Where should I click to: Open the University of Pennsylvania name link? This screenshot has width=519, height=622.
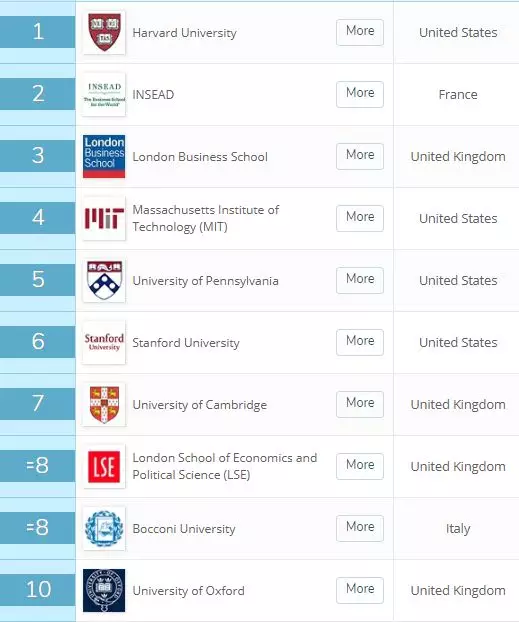tap(205, 281)
